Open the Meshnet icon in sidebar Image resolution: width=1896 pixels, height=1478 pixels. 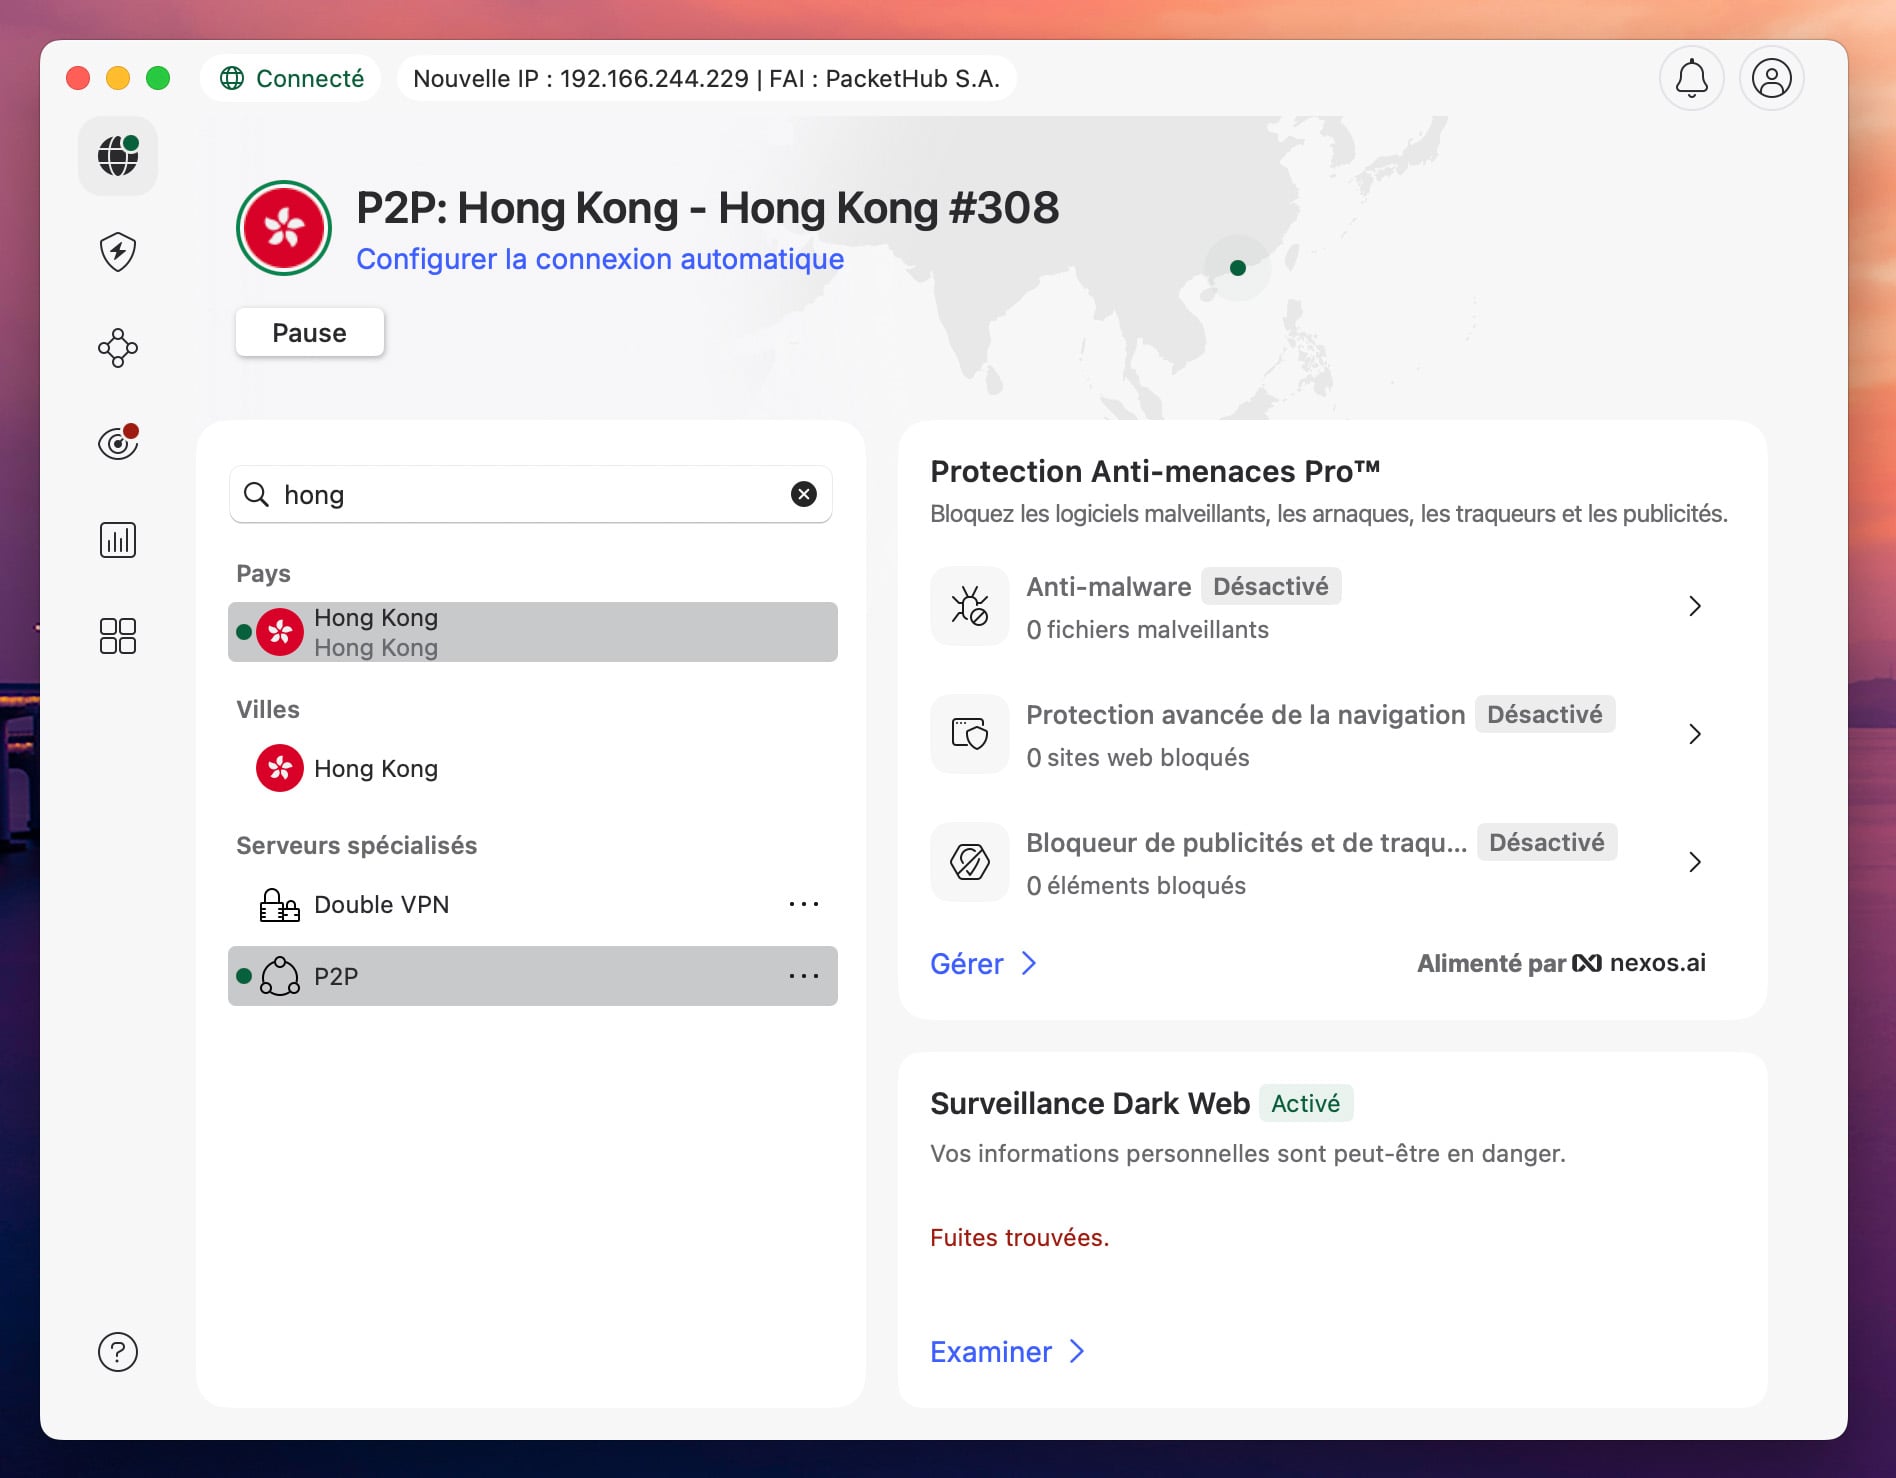[118, 348]
